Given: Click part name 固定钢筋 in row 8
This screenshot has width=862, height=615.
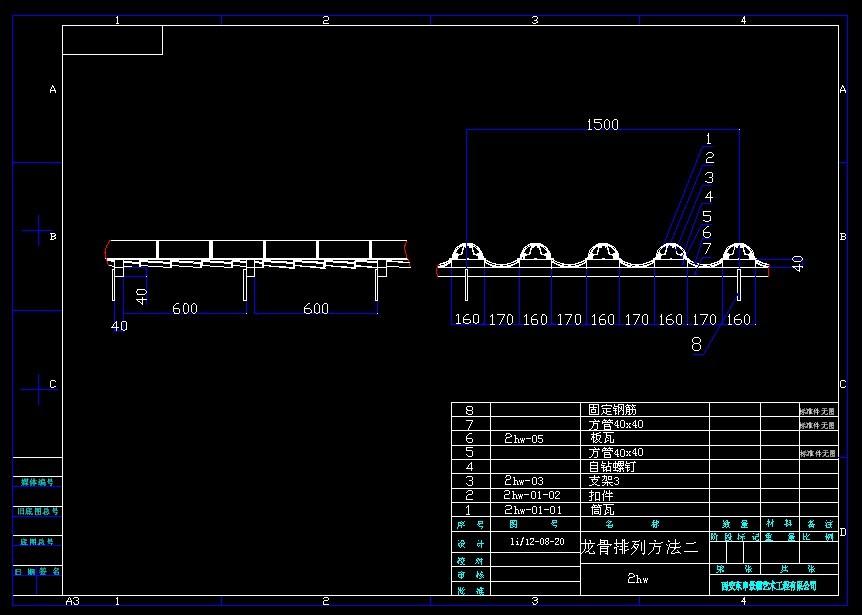Looking at the screenshot, I should (612, 409).
